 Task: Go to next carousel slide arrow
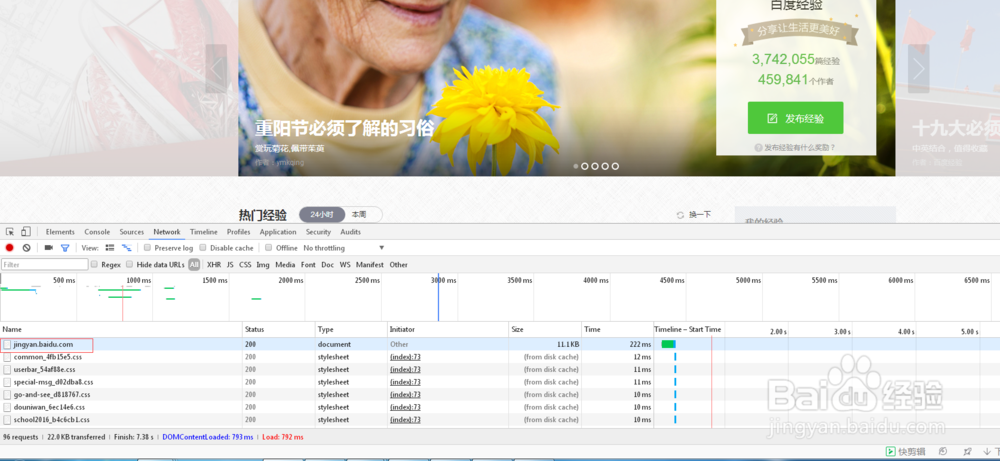click(918, 69)
